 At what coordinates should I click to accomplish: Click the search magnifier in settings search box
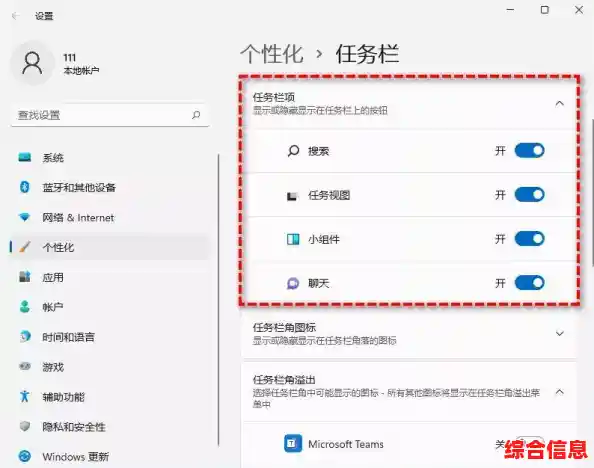pyautogui.click(x=196, y=115)
